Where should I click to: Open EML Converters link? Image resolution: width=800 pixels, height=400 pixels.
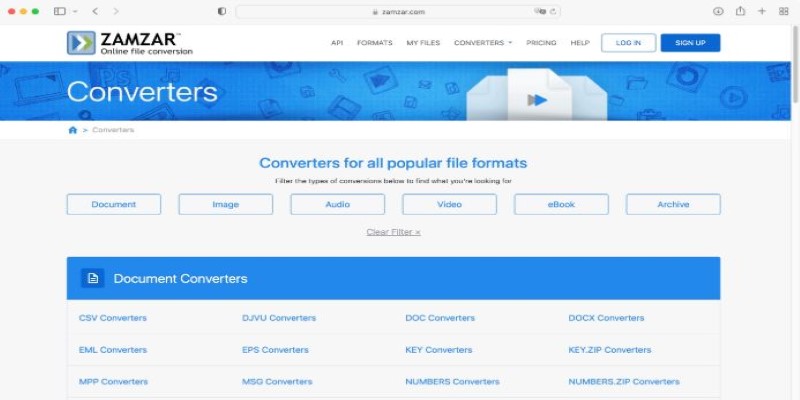(113, 350)
